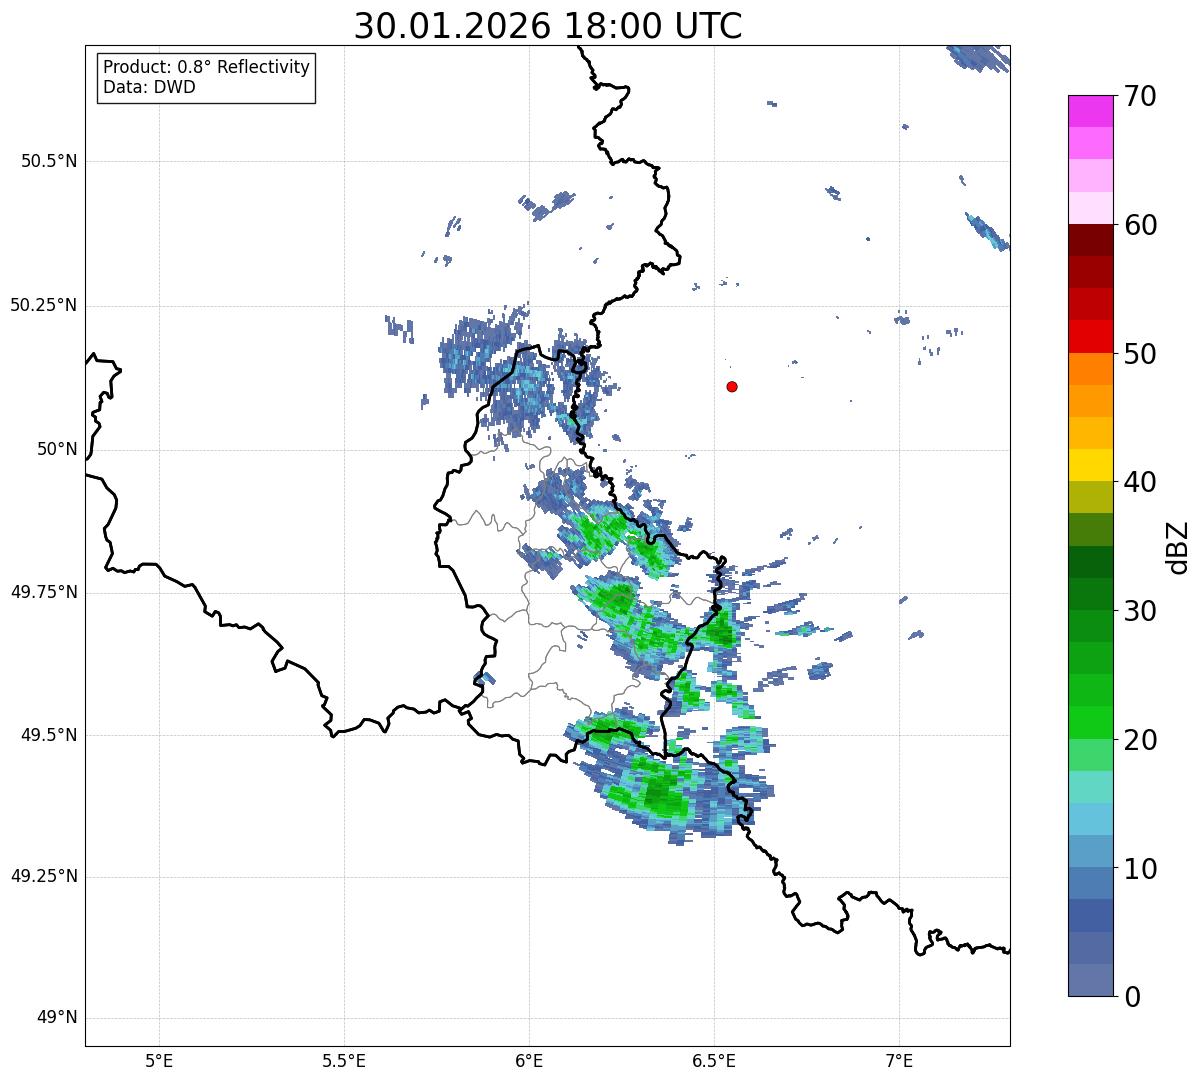Click the 5.5°E longitude axis label
The width and height of the screenshot is (1202, 1081).
click(344, 1059)
